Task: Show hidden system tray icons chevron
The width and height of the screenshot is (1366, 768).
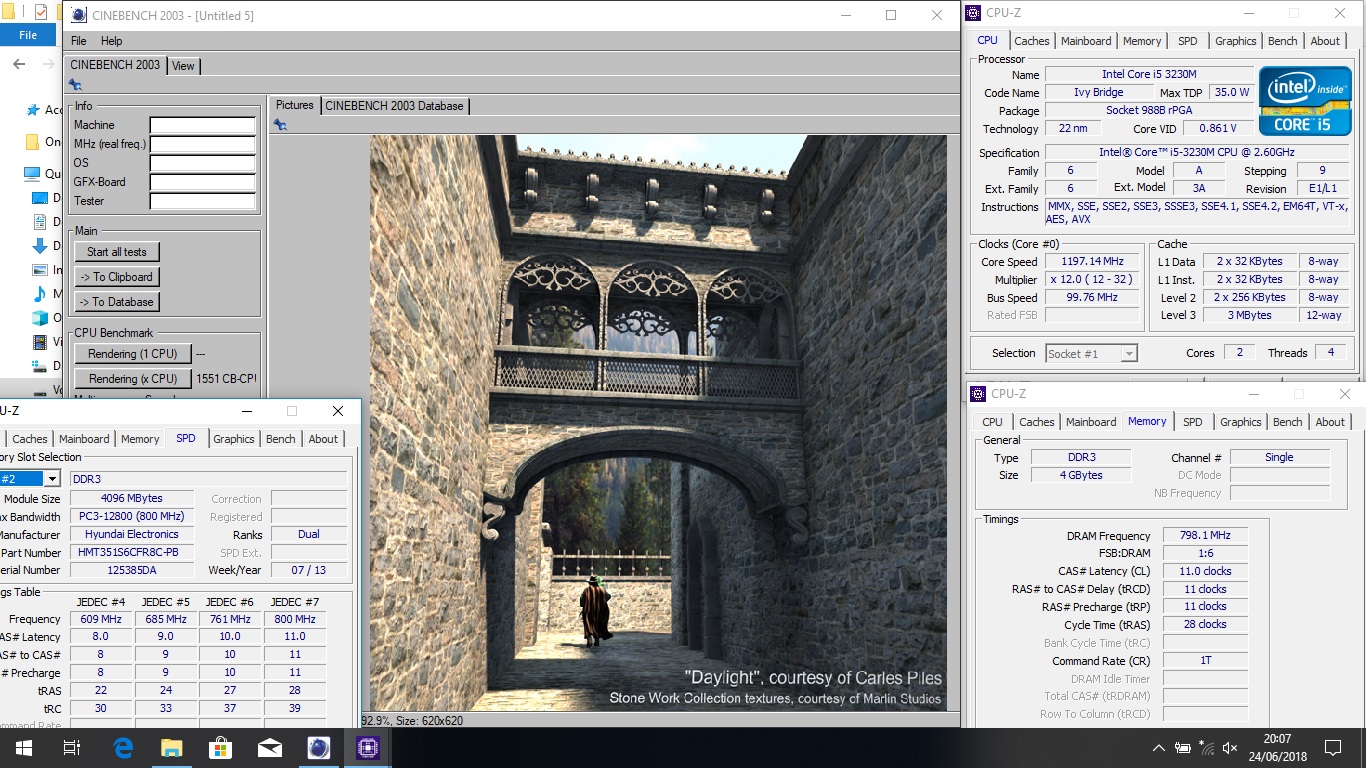Action: [1159, 748]
